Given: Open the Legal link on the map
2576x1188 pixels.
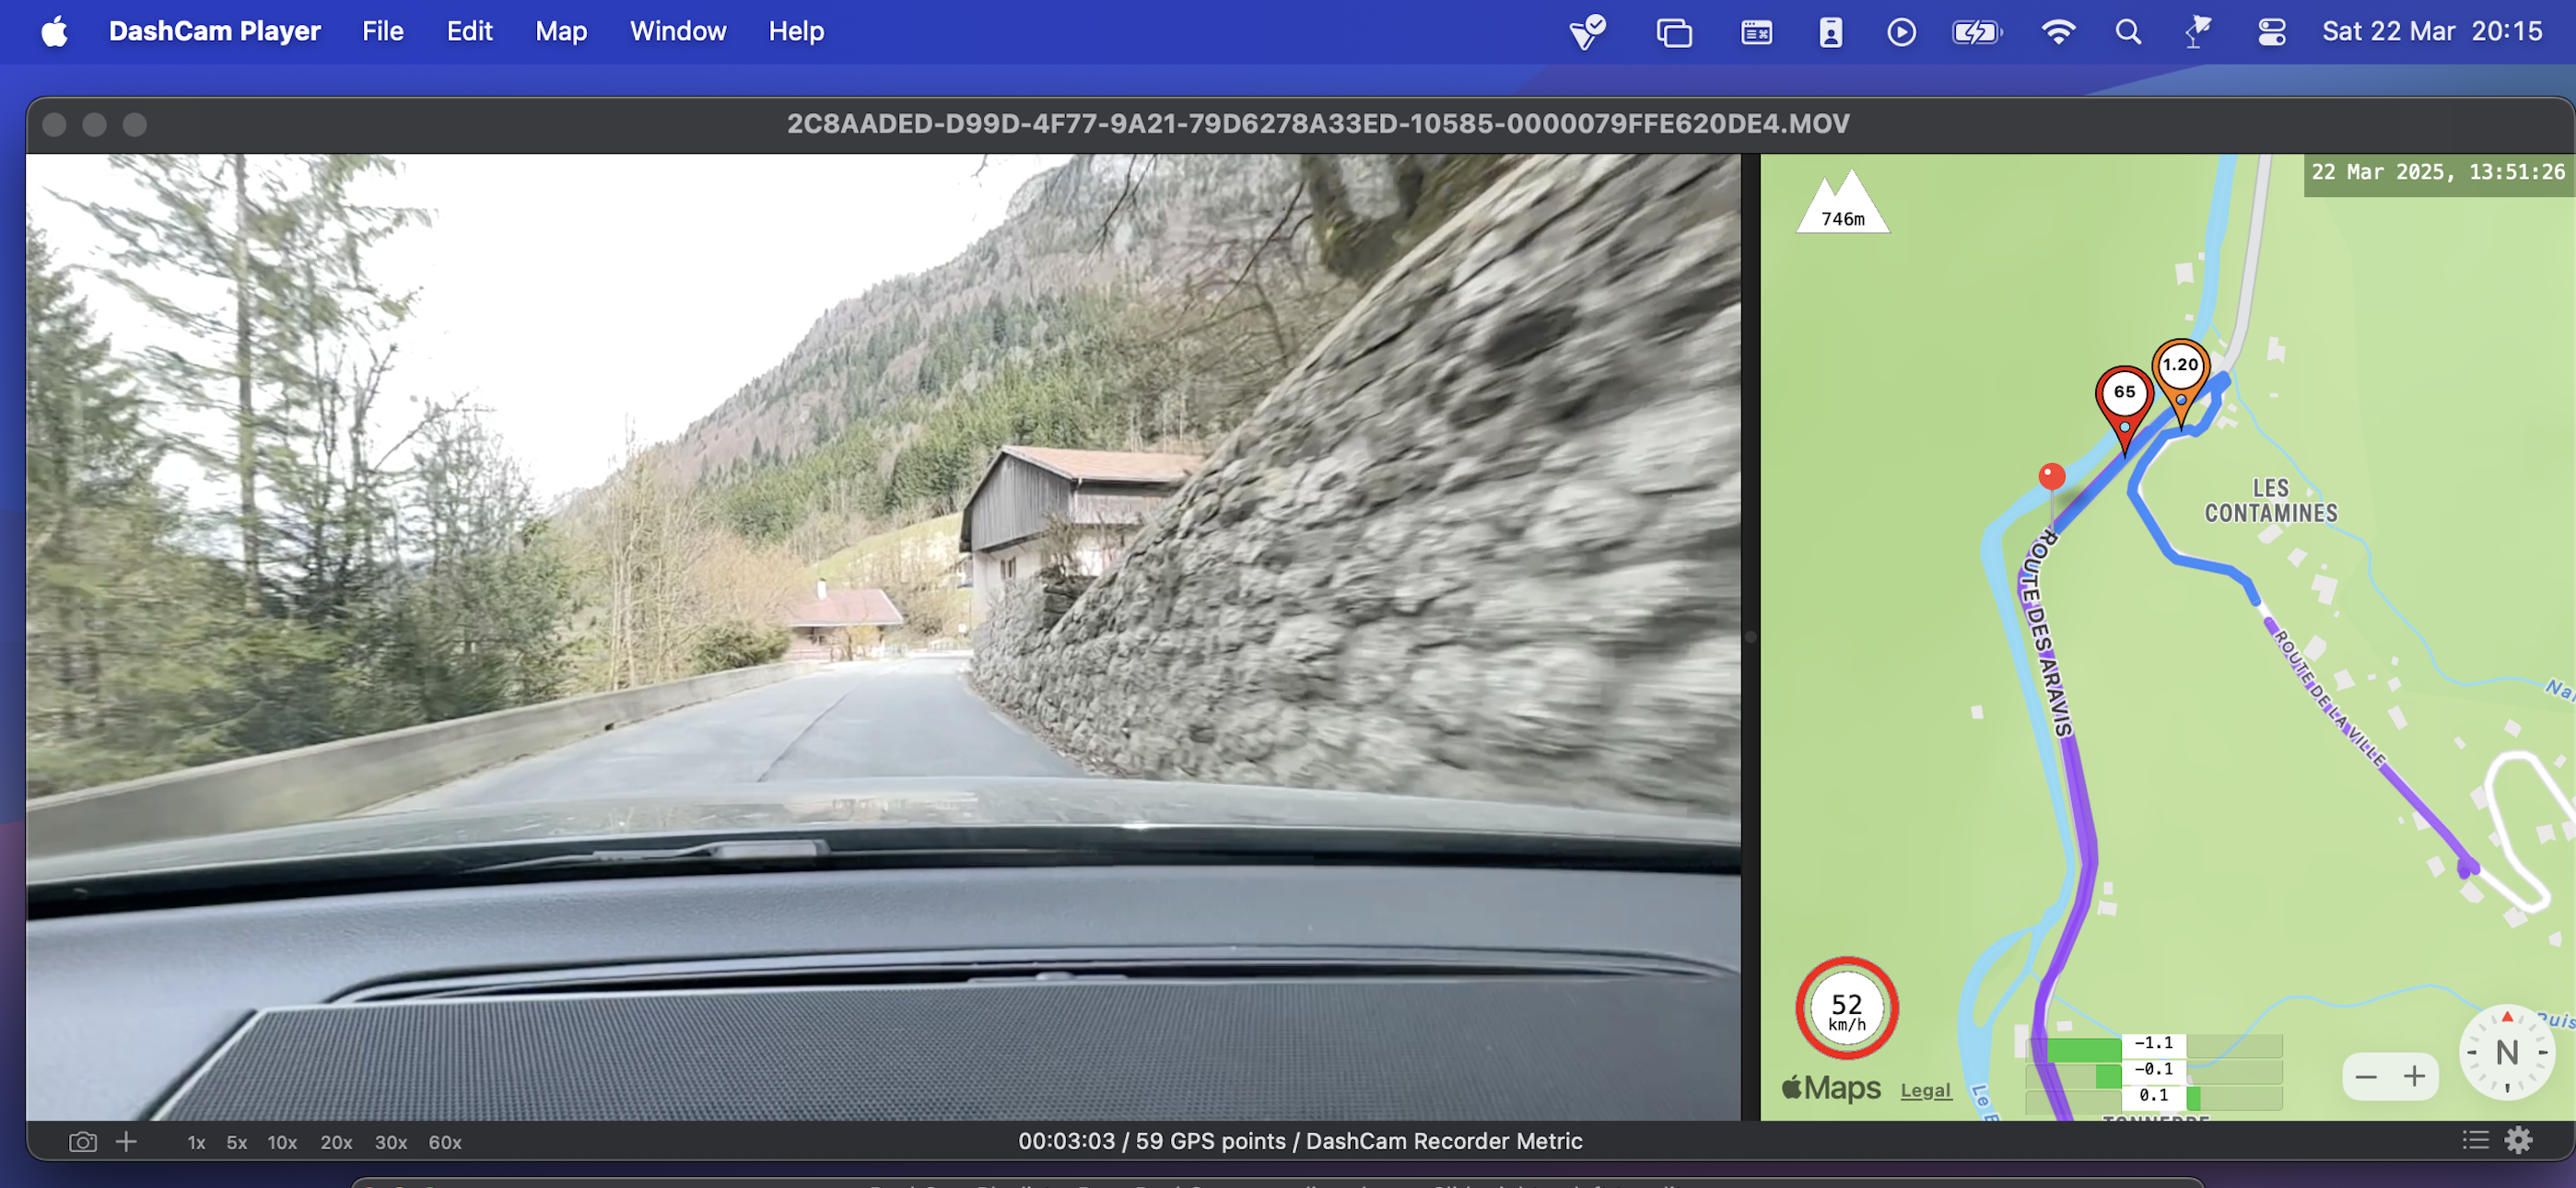Looking at the screenshot, I should point(1925,1090).
